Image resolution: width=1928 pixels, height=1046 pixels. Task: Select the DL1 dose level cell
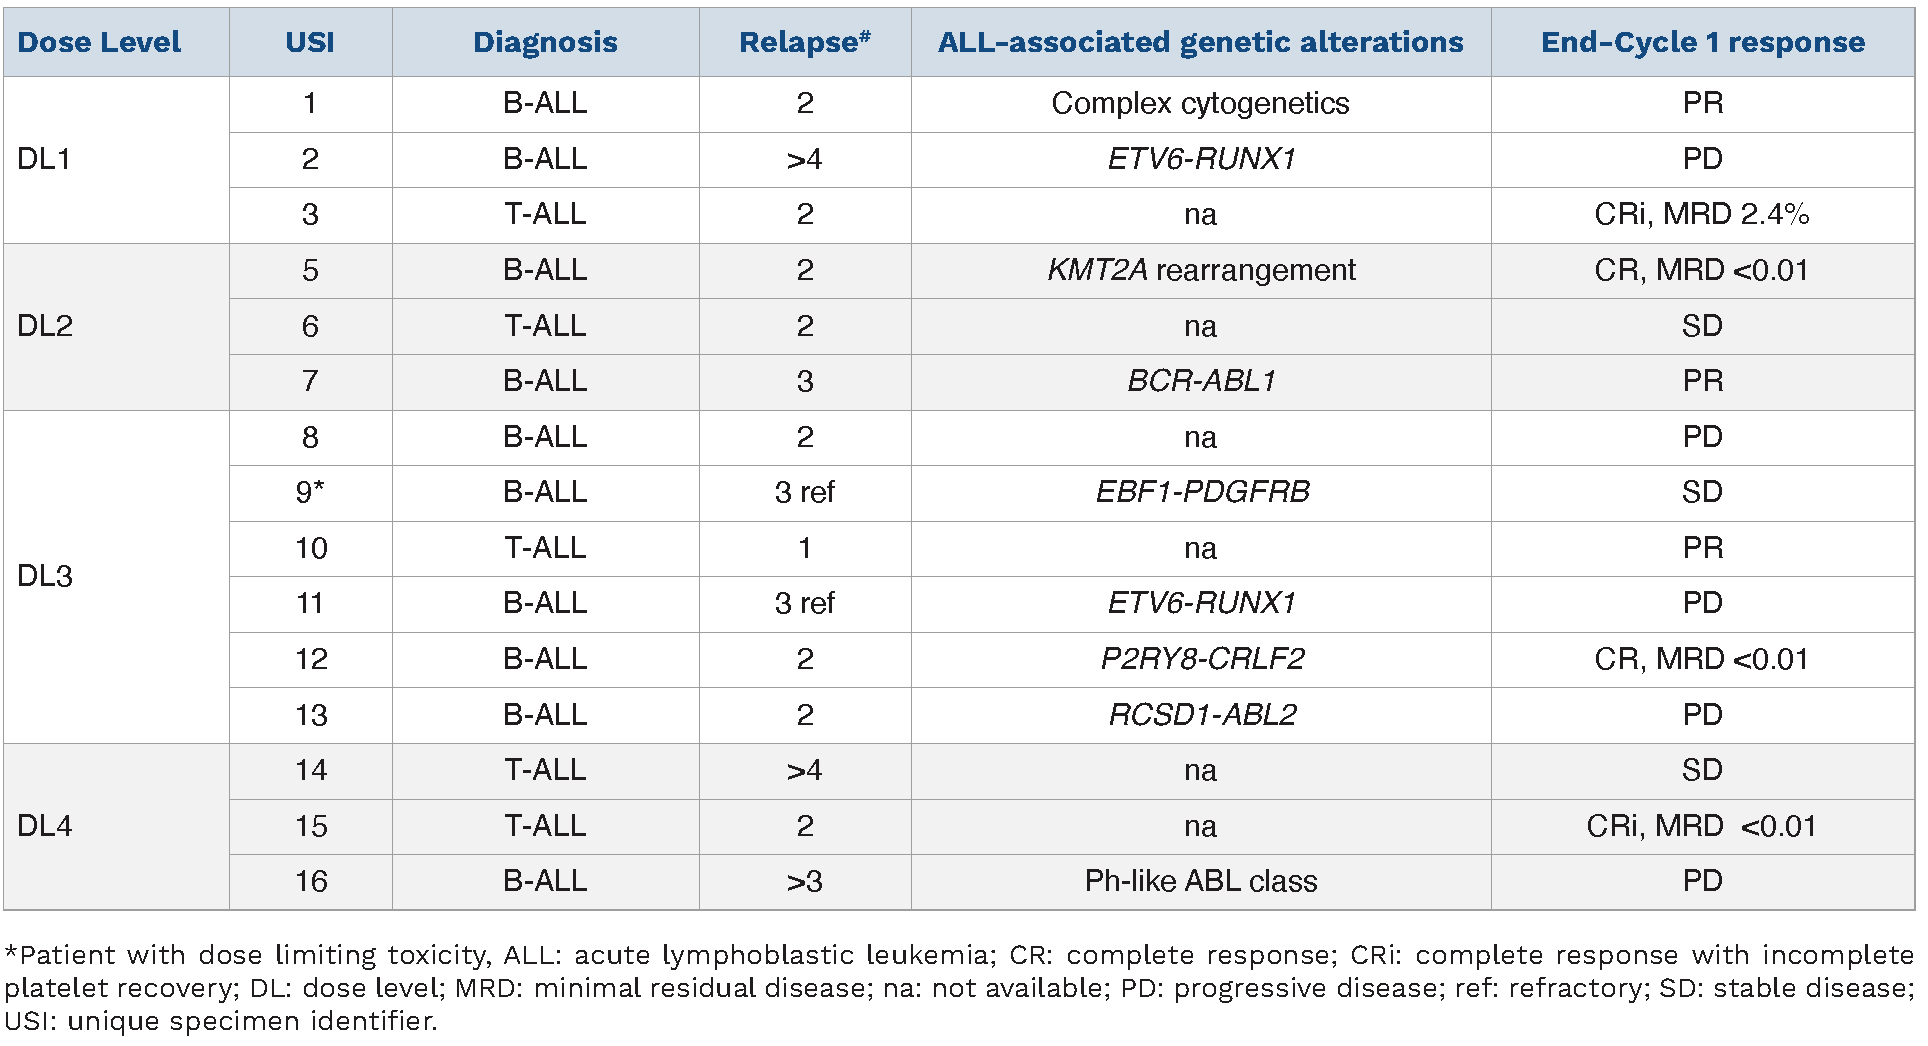[44, 159]
